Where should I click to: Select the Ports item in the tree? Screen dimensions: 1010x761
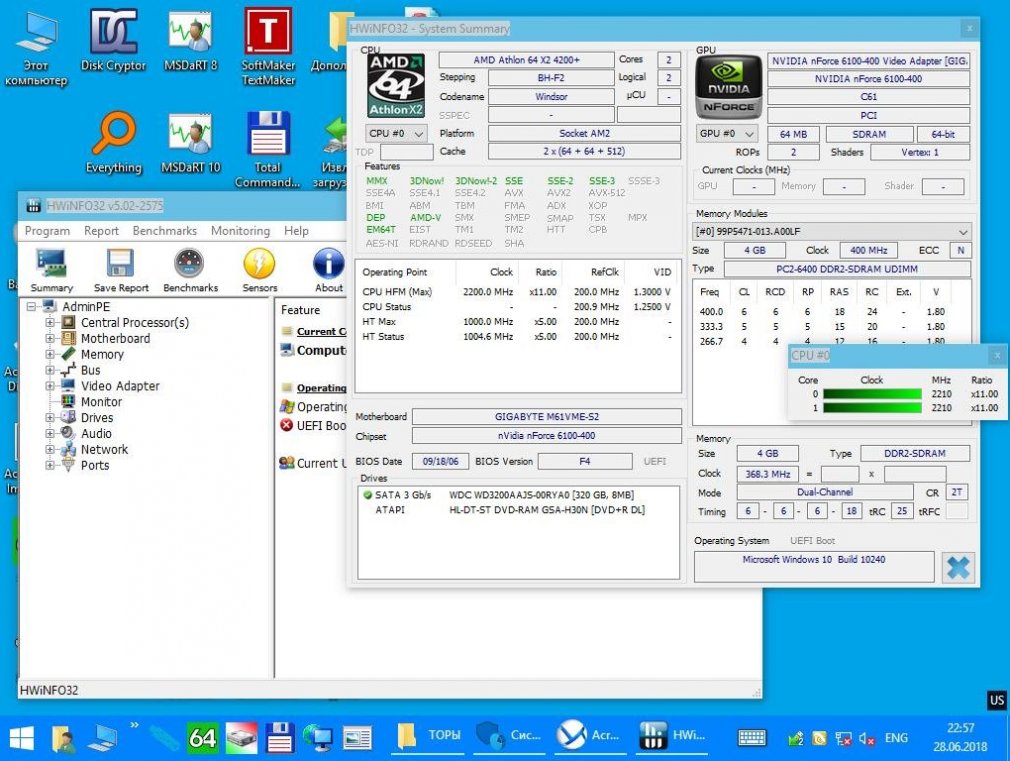tap(95, 465)
